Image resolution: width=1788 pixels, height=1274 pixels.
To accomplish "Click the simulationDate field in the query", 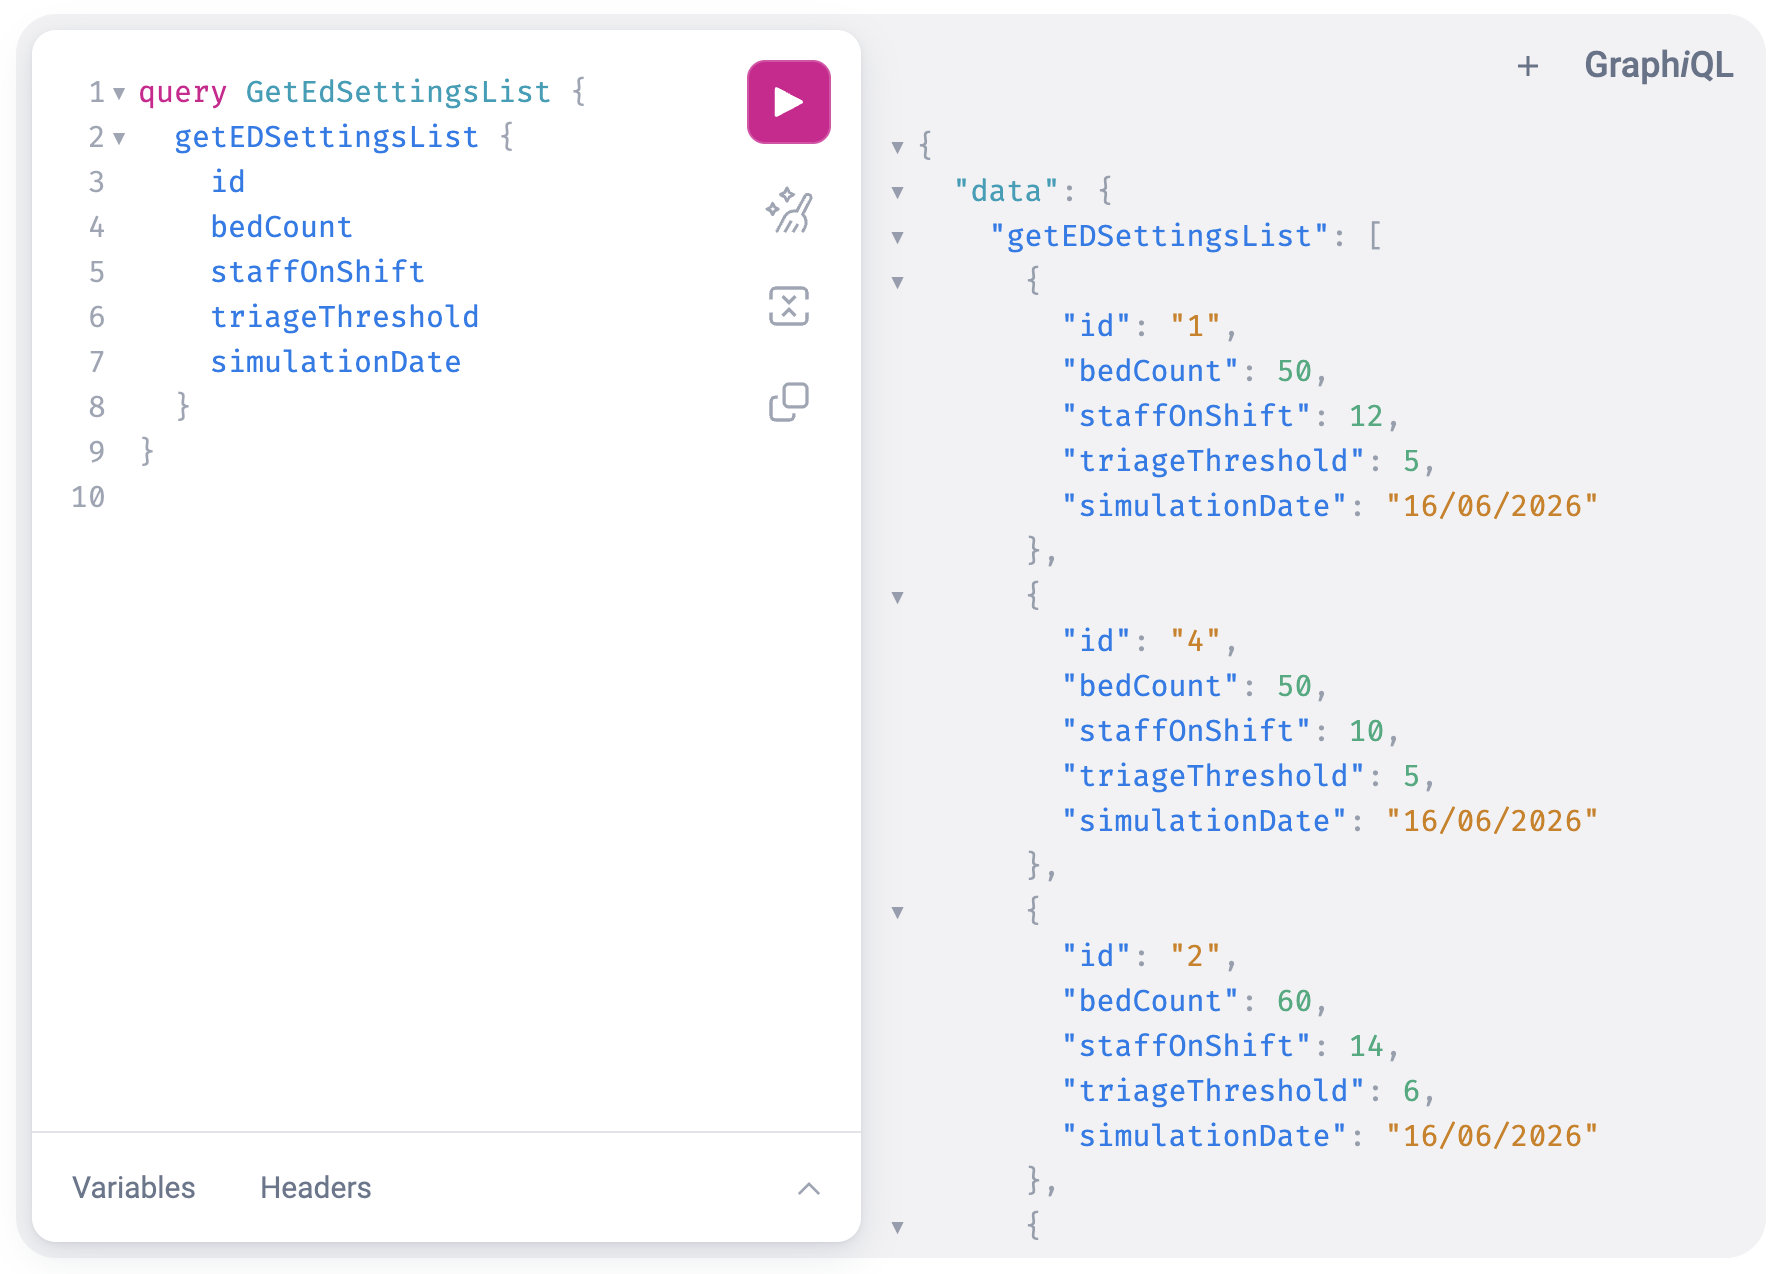I will pos(335,362).
